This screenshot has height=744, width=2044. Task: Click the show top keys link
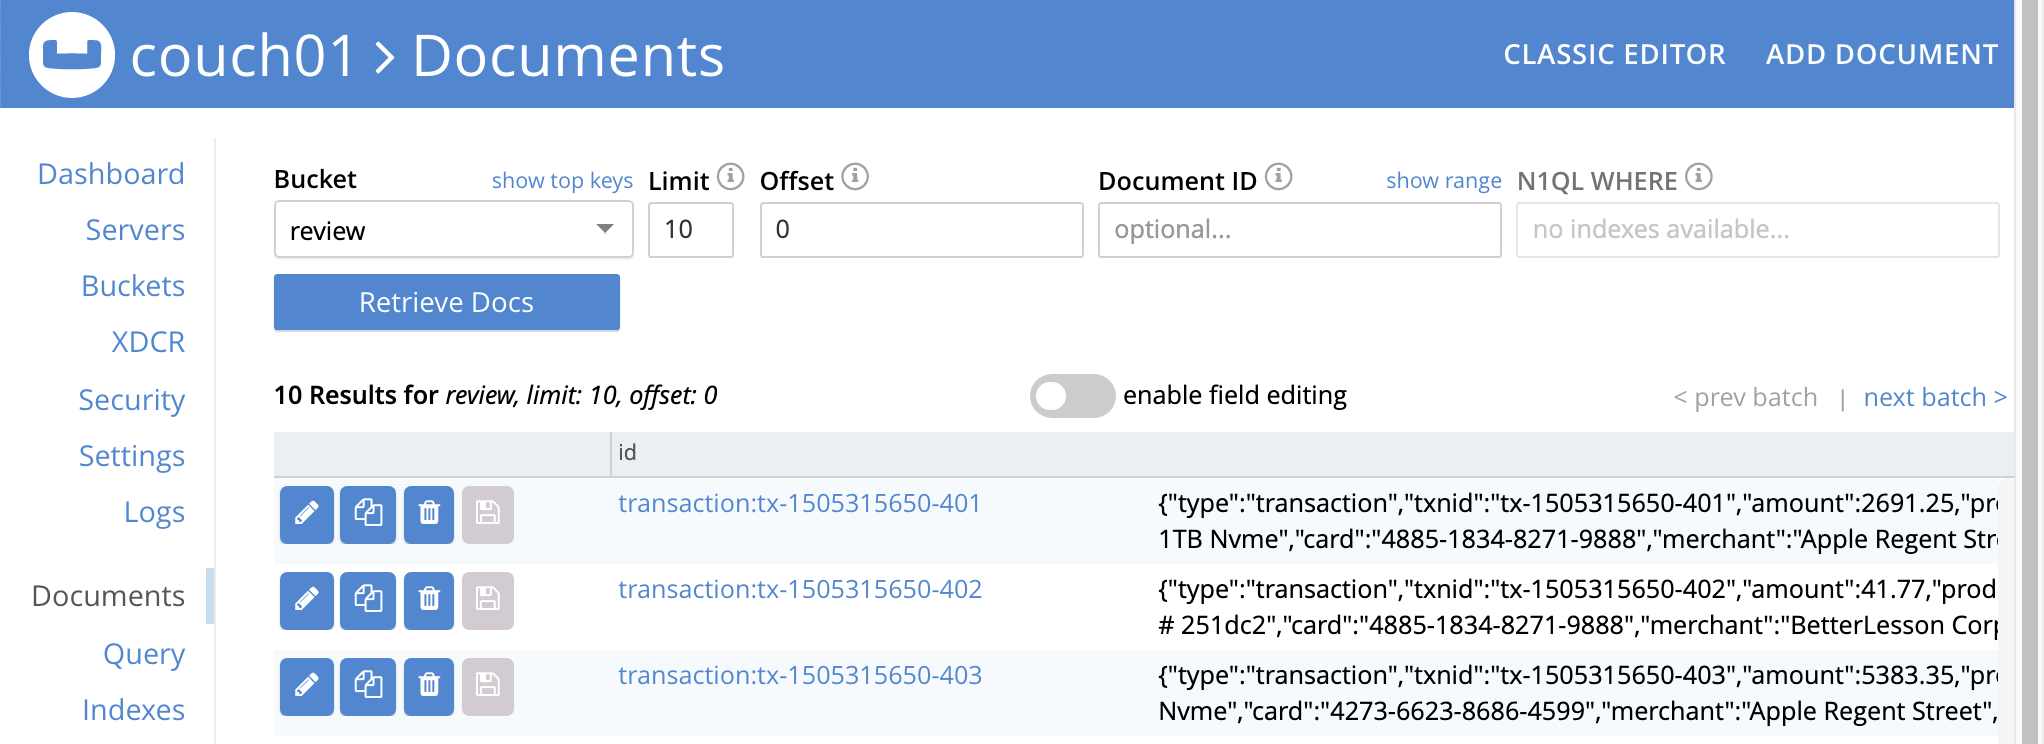pos(562,181)
